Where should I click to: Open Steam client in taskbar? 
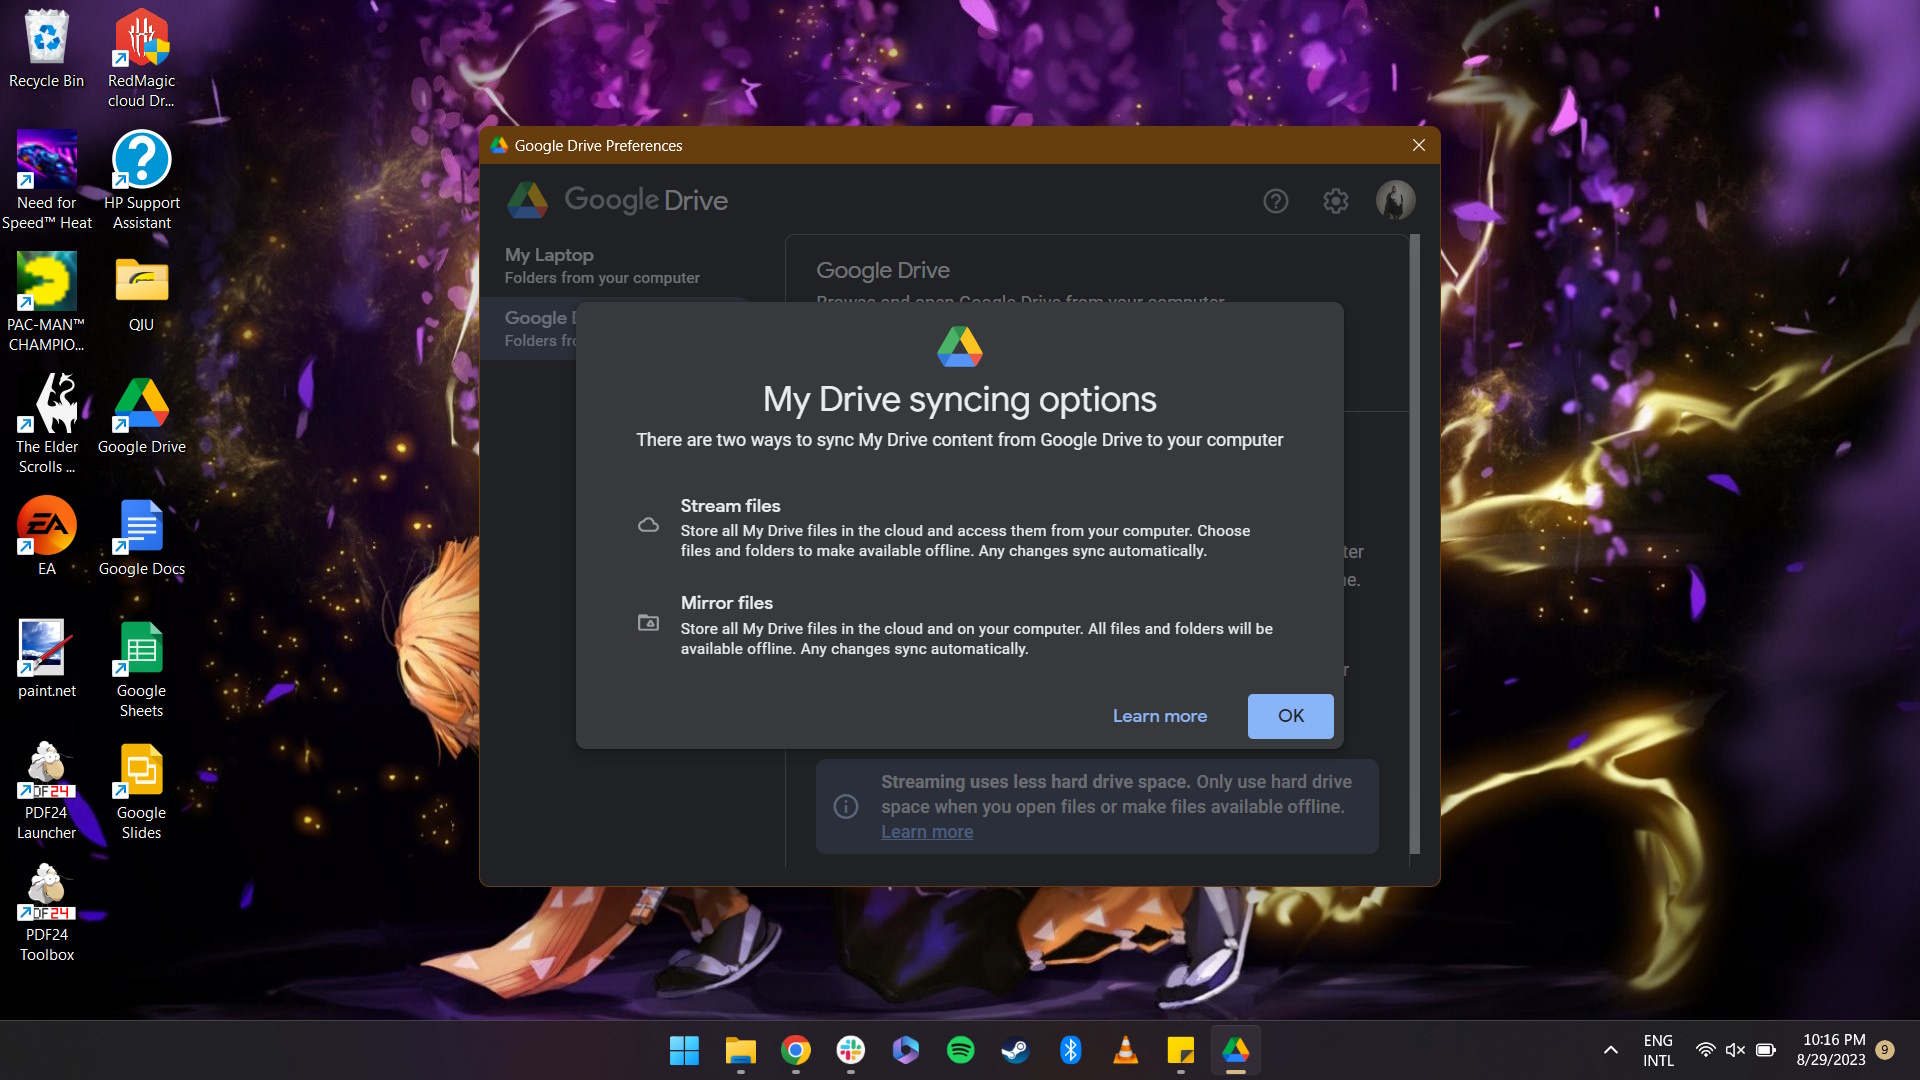[x=1015, y=1050]
